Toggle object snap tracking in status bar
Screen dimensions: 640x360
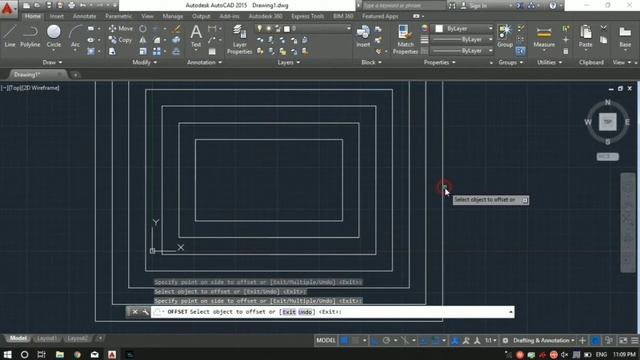[x=424, y=340]
